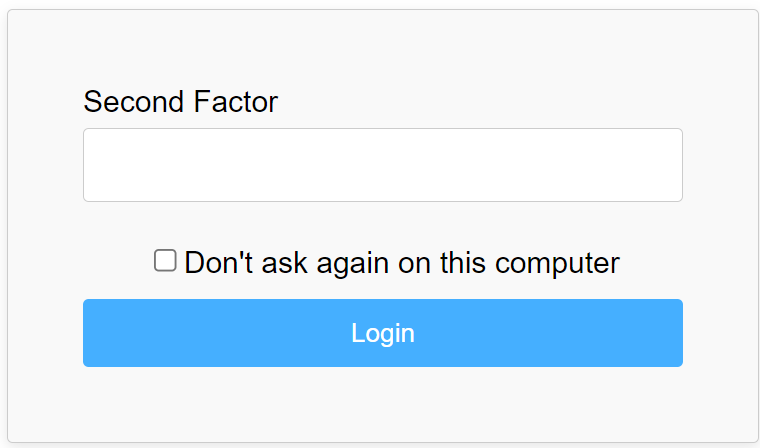760x448 pixels.
Task: Click the Second Factor label text
Action: (180, 102)
